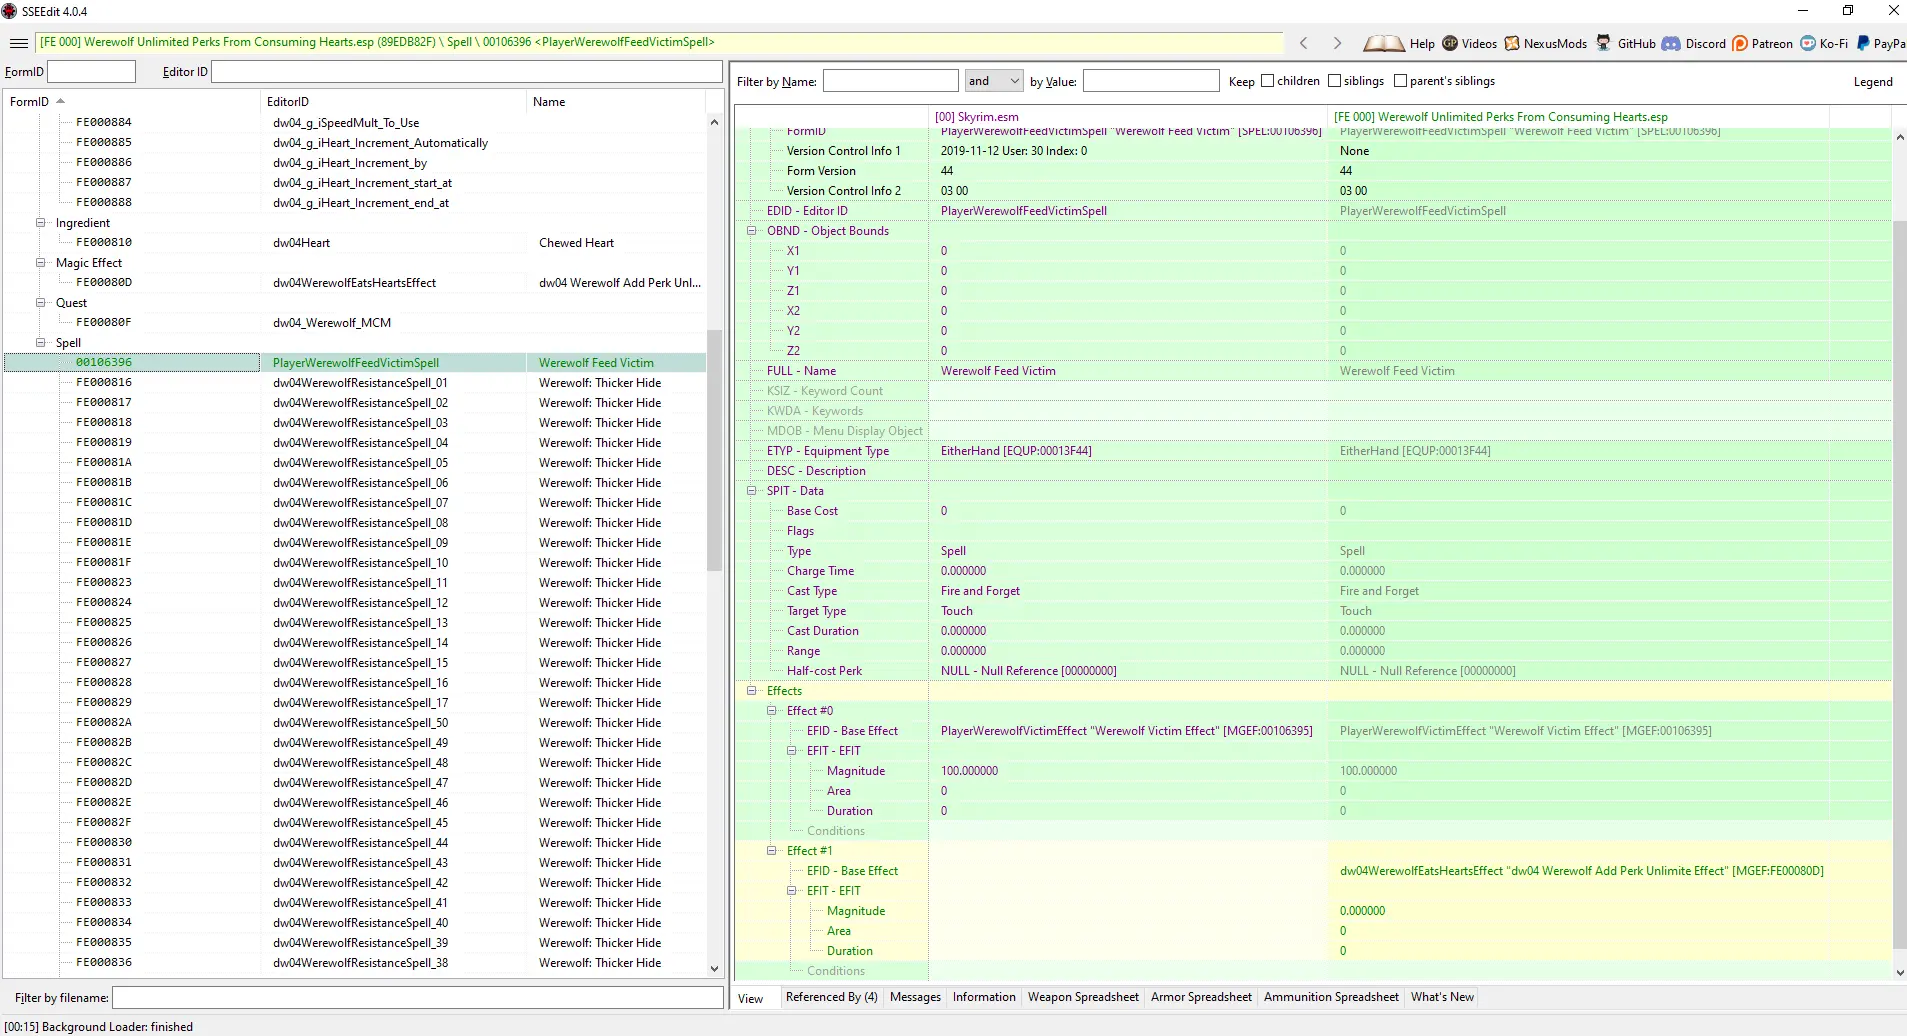The image size is (1907, 1036).
Task: Select dw04Heart Chewed Heart record
Action: pos(355,243)
